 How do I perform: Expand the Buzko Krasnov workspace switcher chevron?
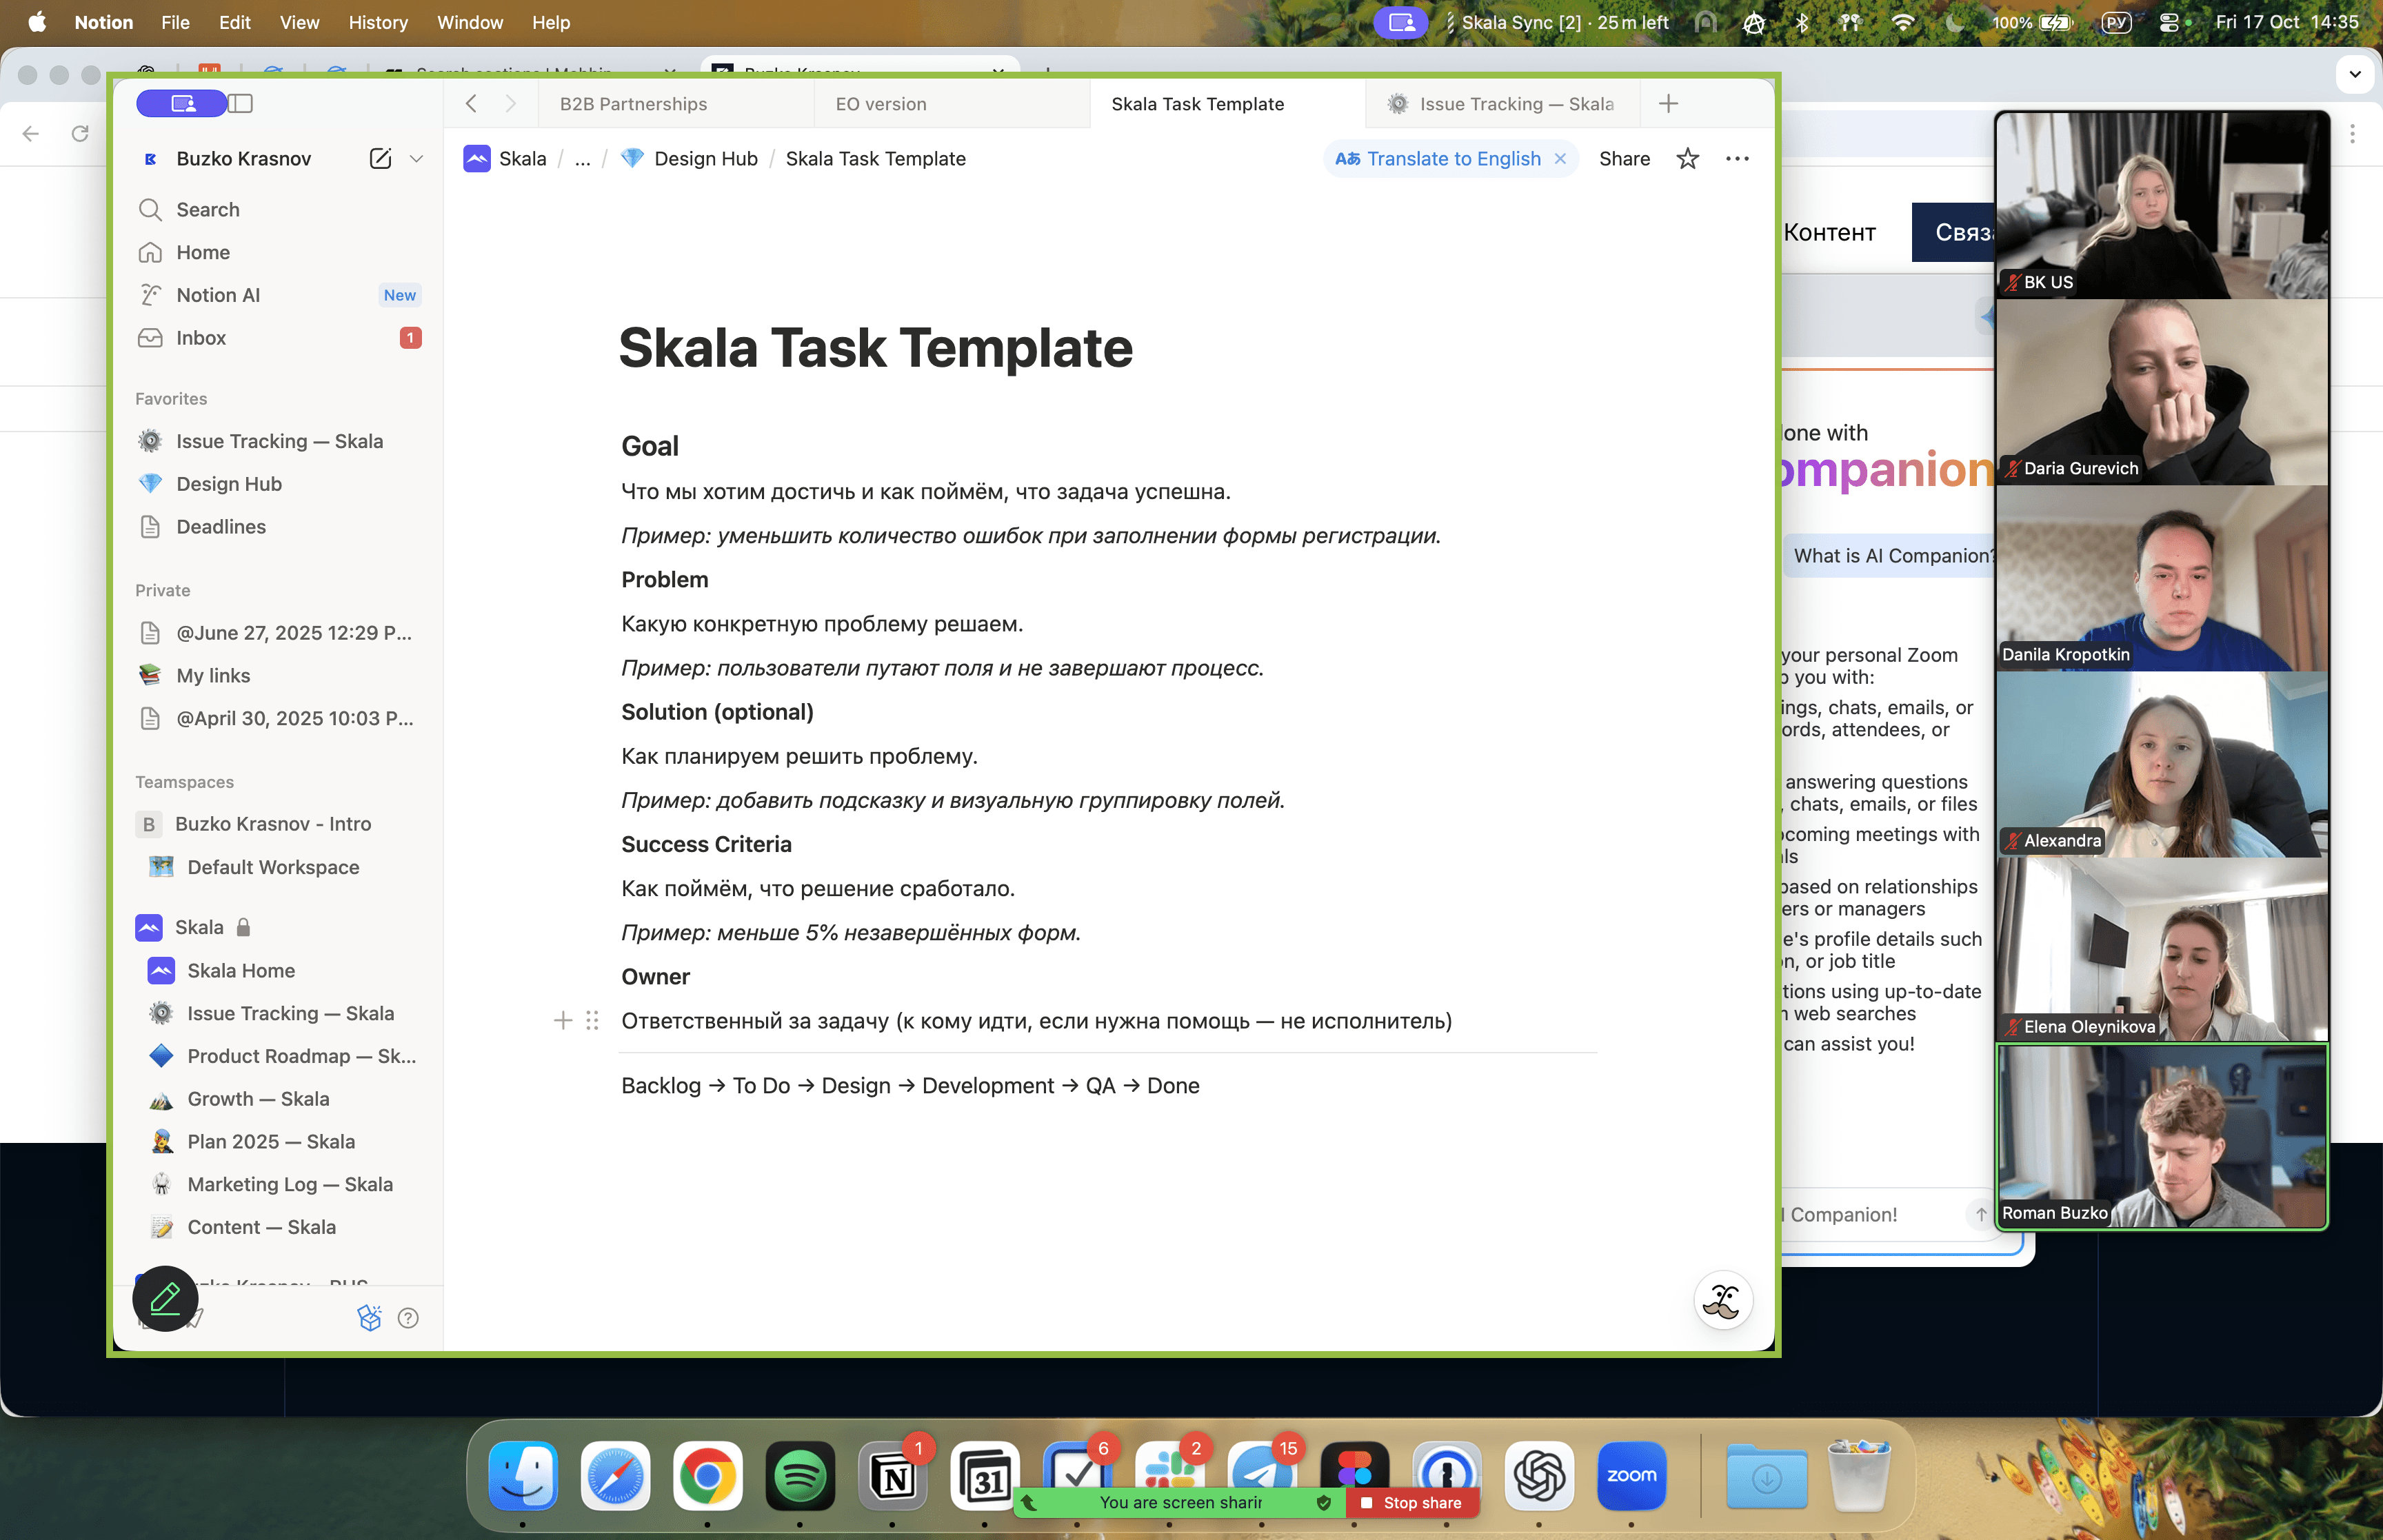point(416,158)
